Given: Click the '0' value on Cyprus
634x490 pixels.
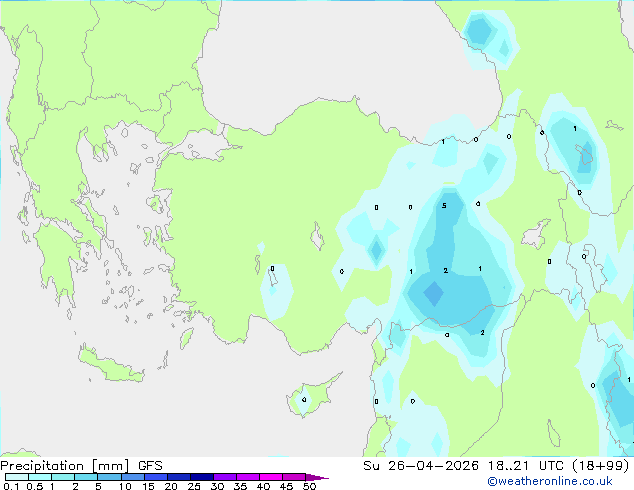Looking at the screenshot, I should pos(304,400).
